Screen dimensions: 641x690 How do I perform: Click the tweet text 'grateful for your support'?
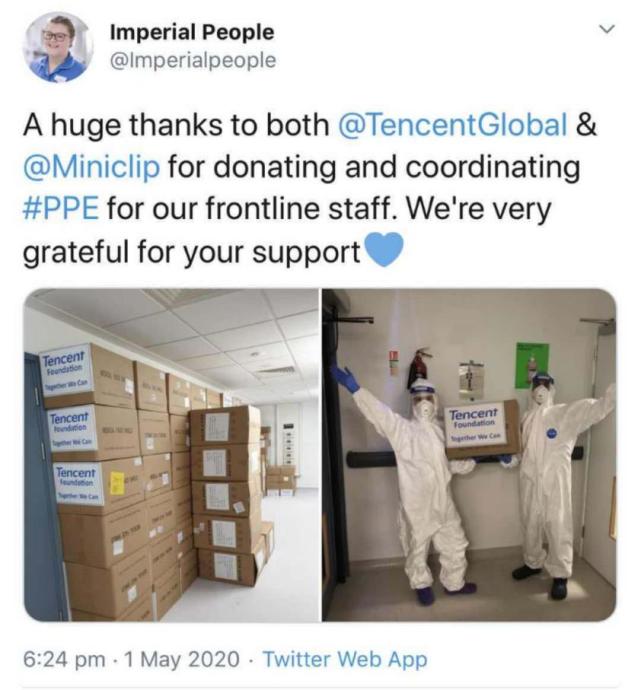(191, 253)
